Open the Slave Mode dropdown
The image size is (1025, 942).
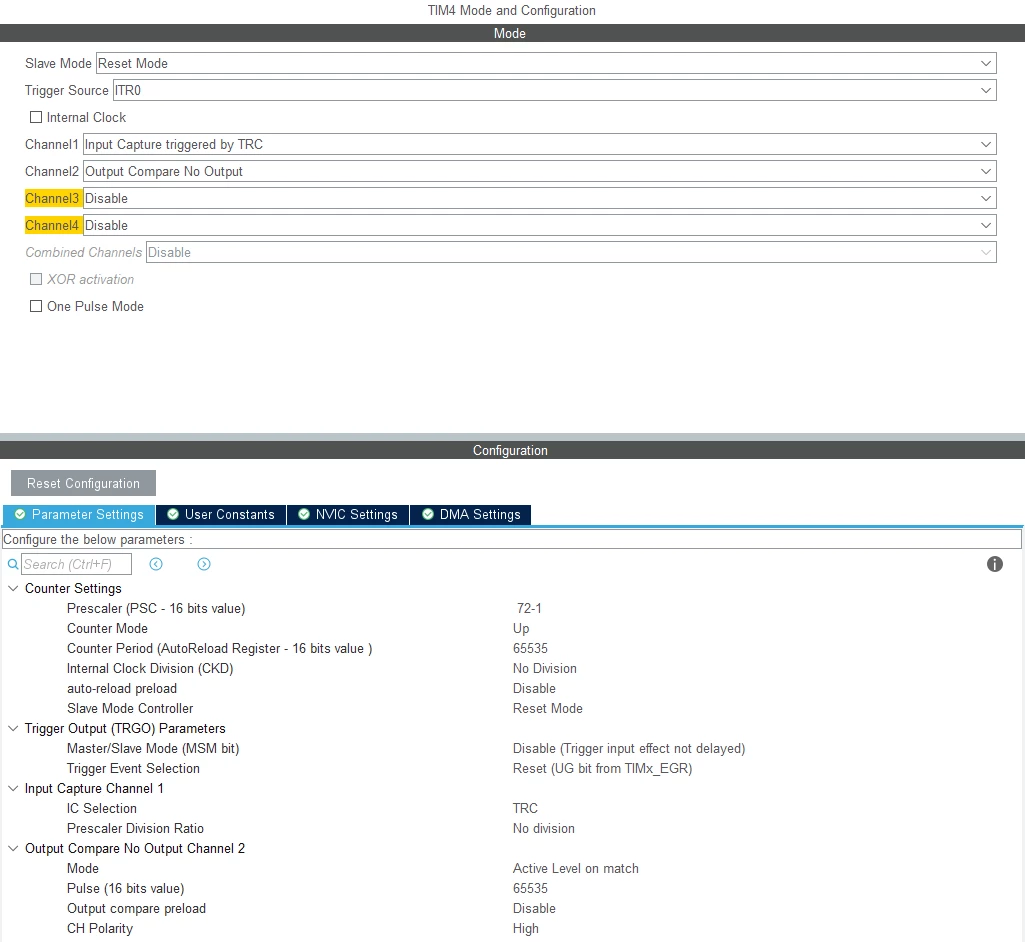tap(546, 63)
